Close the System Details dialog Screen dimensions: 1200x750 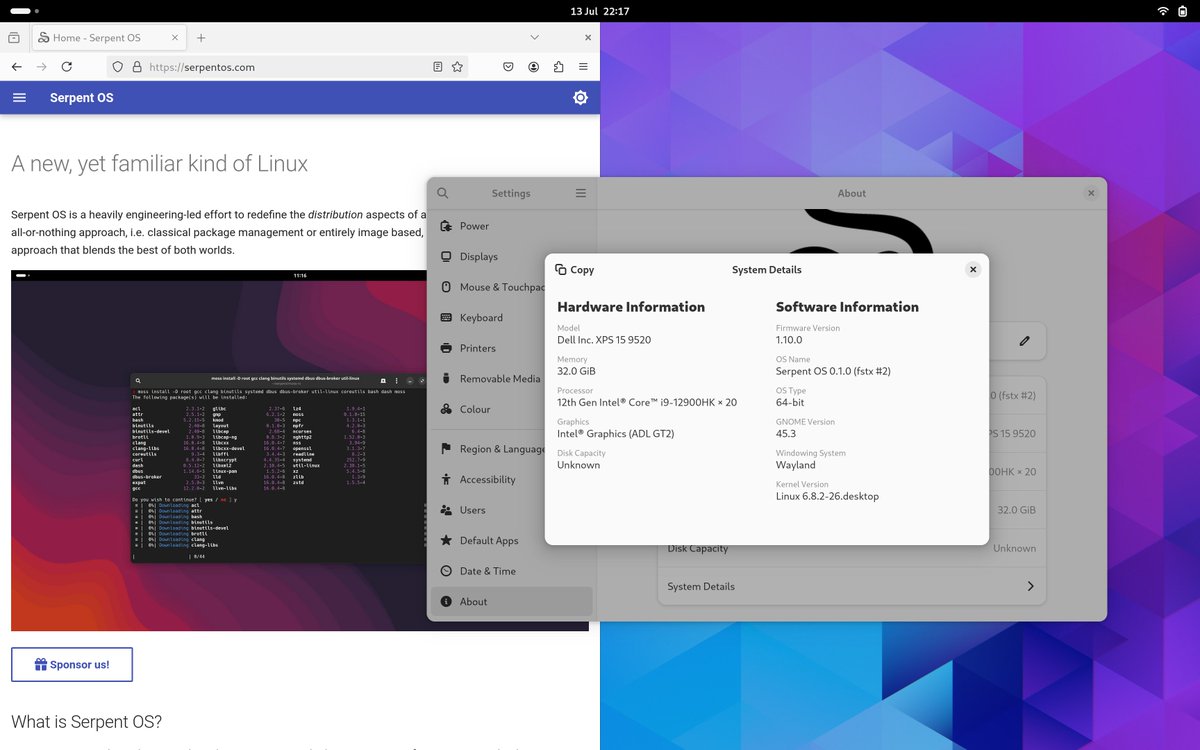(973, 269)
